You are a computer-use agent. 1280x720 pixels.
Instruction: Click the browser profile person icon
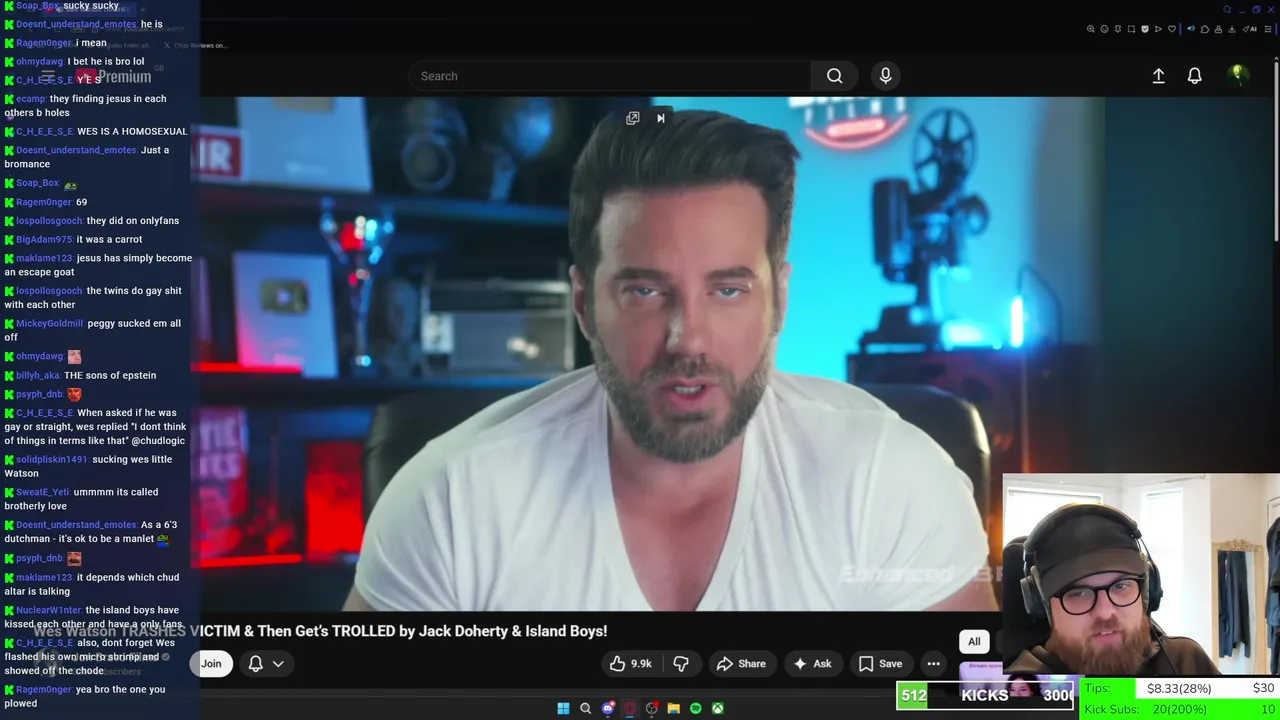tap(1218, 29)
